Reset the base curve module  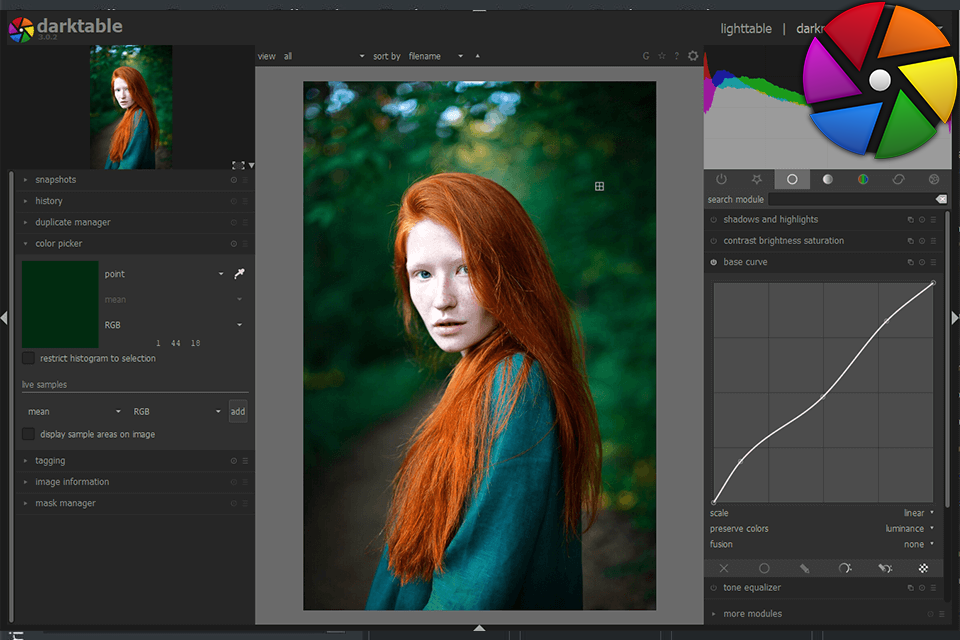tap(921, 262)
